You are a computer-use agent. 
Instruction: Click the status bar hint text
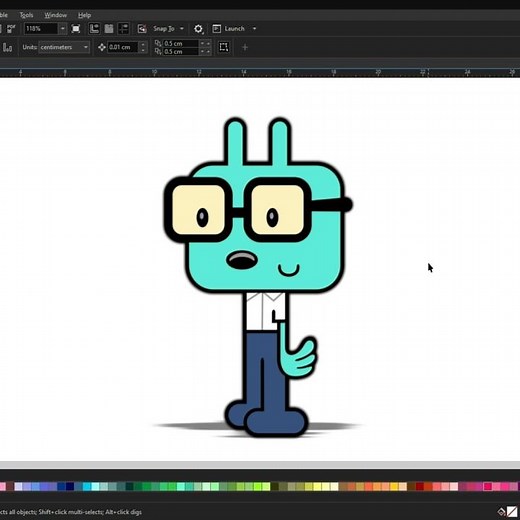click(x=71, y=512)
